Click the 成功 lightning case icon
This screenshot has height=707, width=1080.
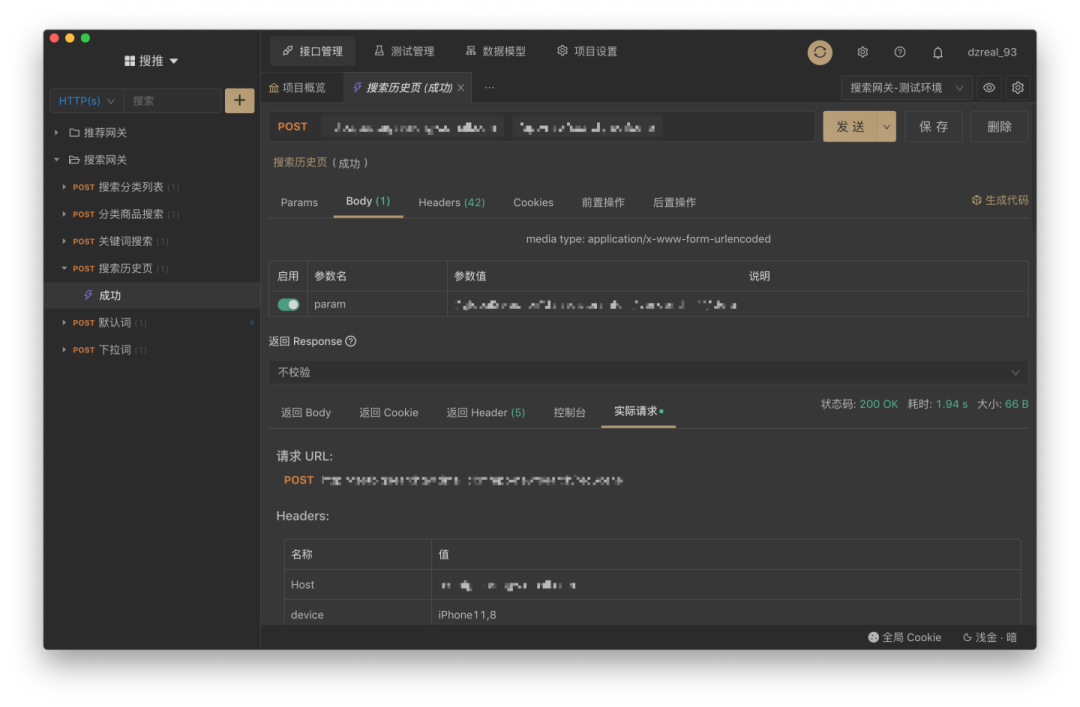[88, 296]
